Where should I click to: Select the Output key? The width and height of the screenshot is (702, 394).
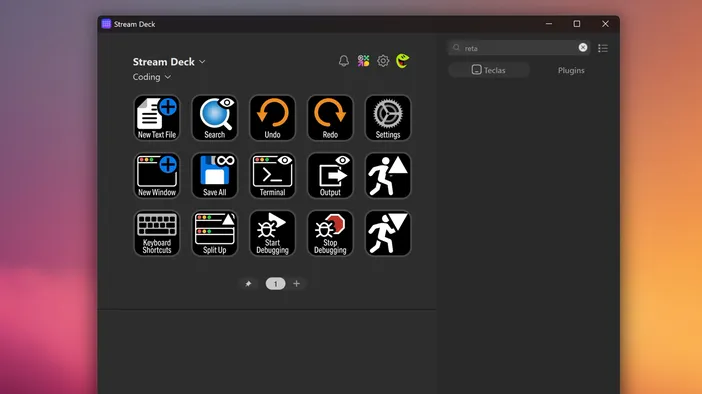click(330, 176)
